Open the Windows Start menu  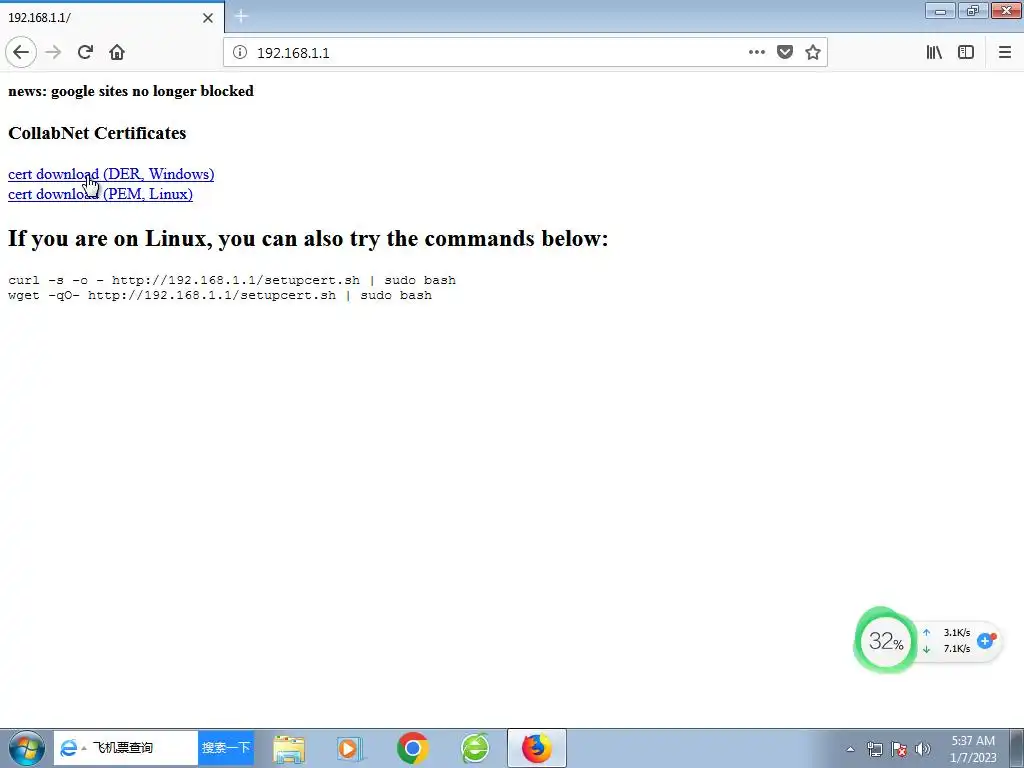pos(27,748)
